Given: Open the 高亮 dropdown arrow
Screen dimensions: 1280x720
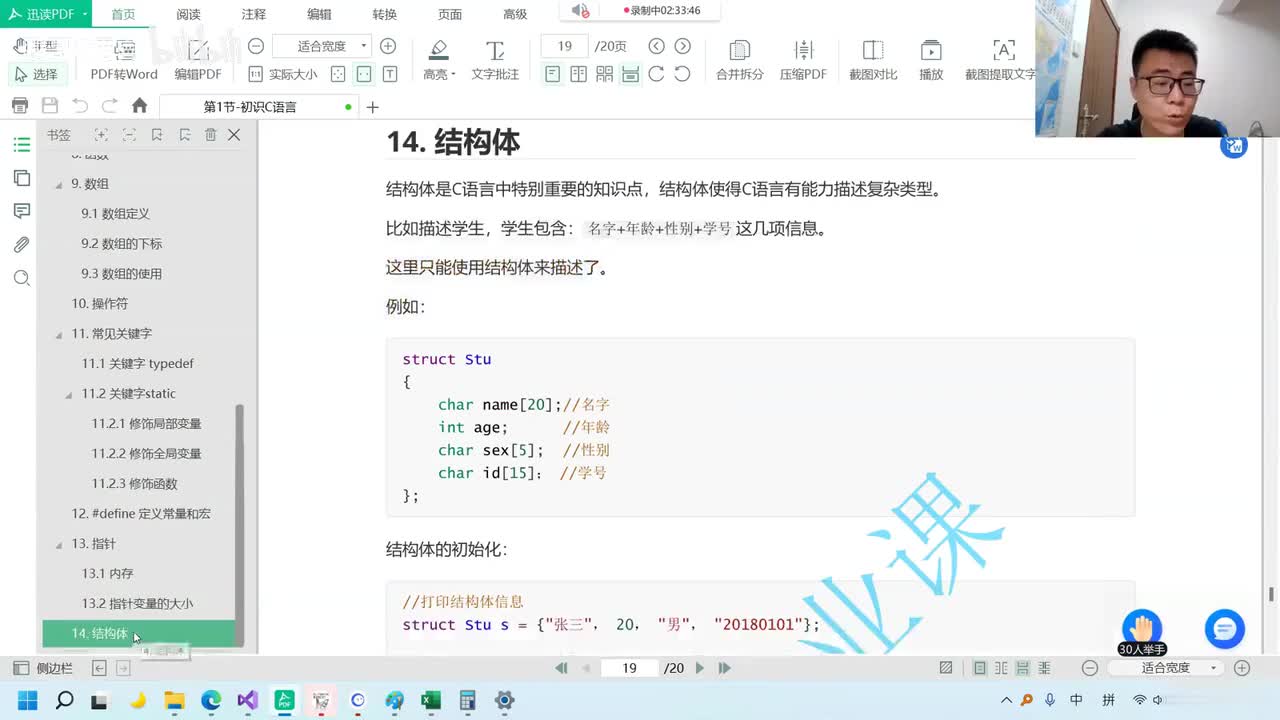Looking at the screenshot, I should [x=453, y=75].
